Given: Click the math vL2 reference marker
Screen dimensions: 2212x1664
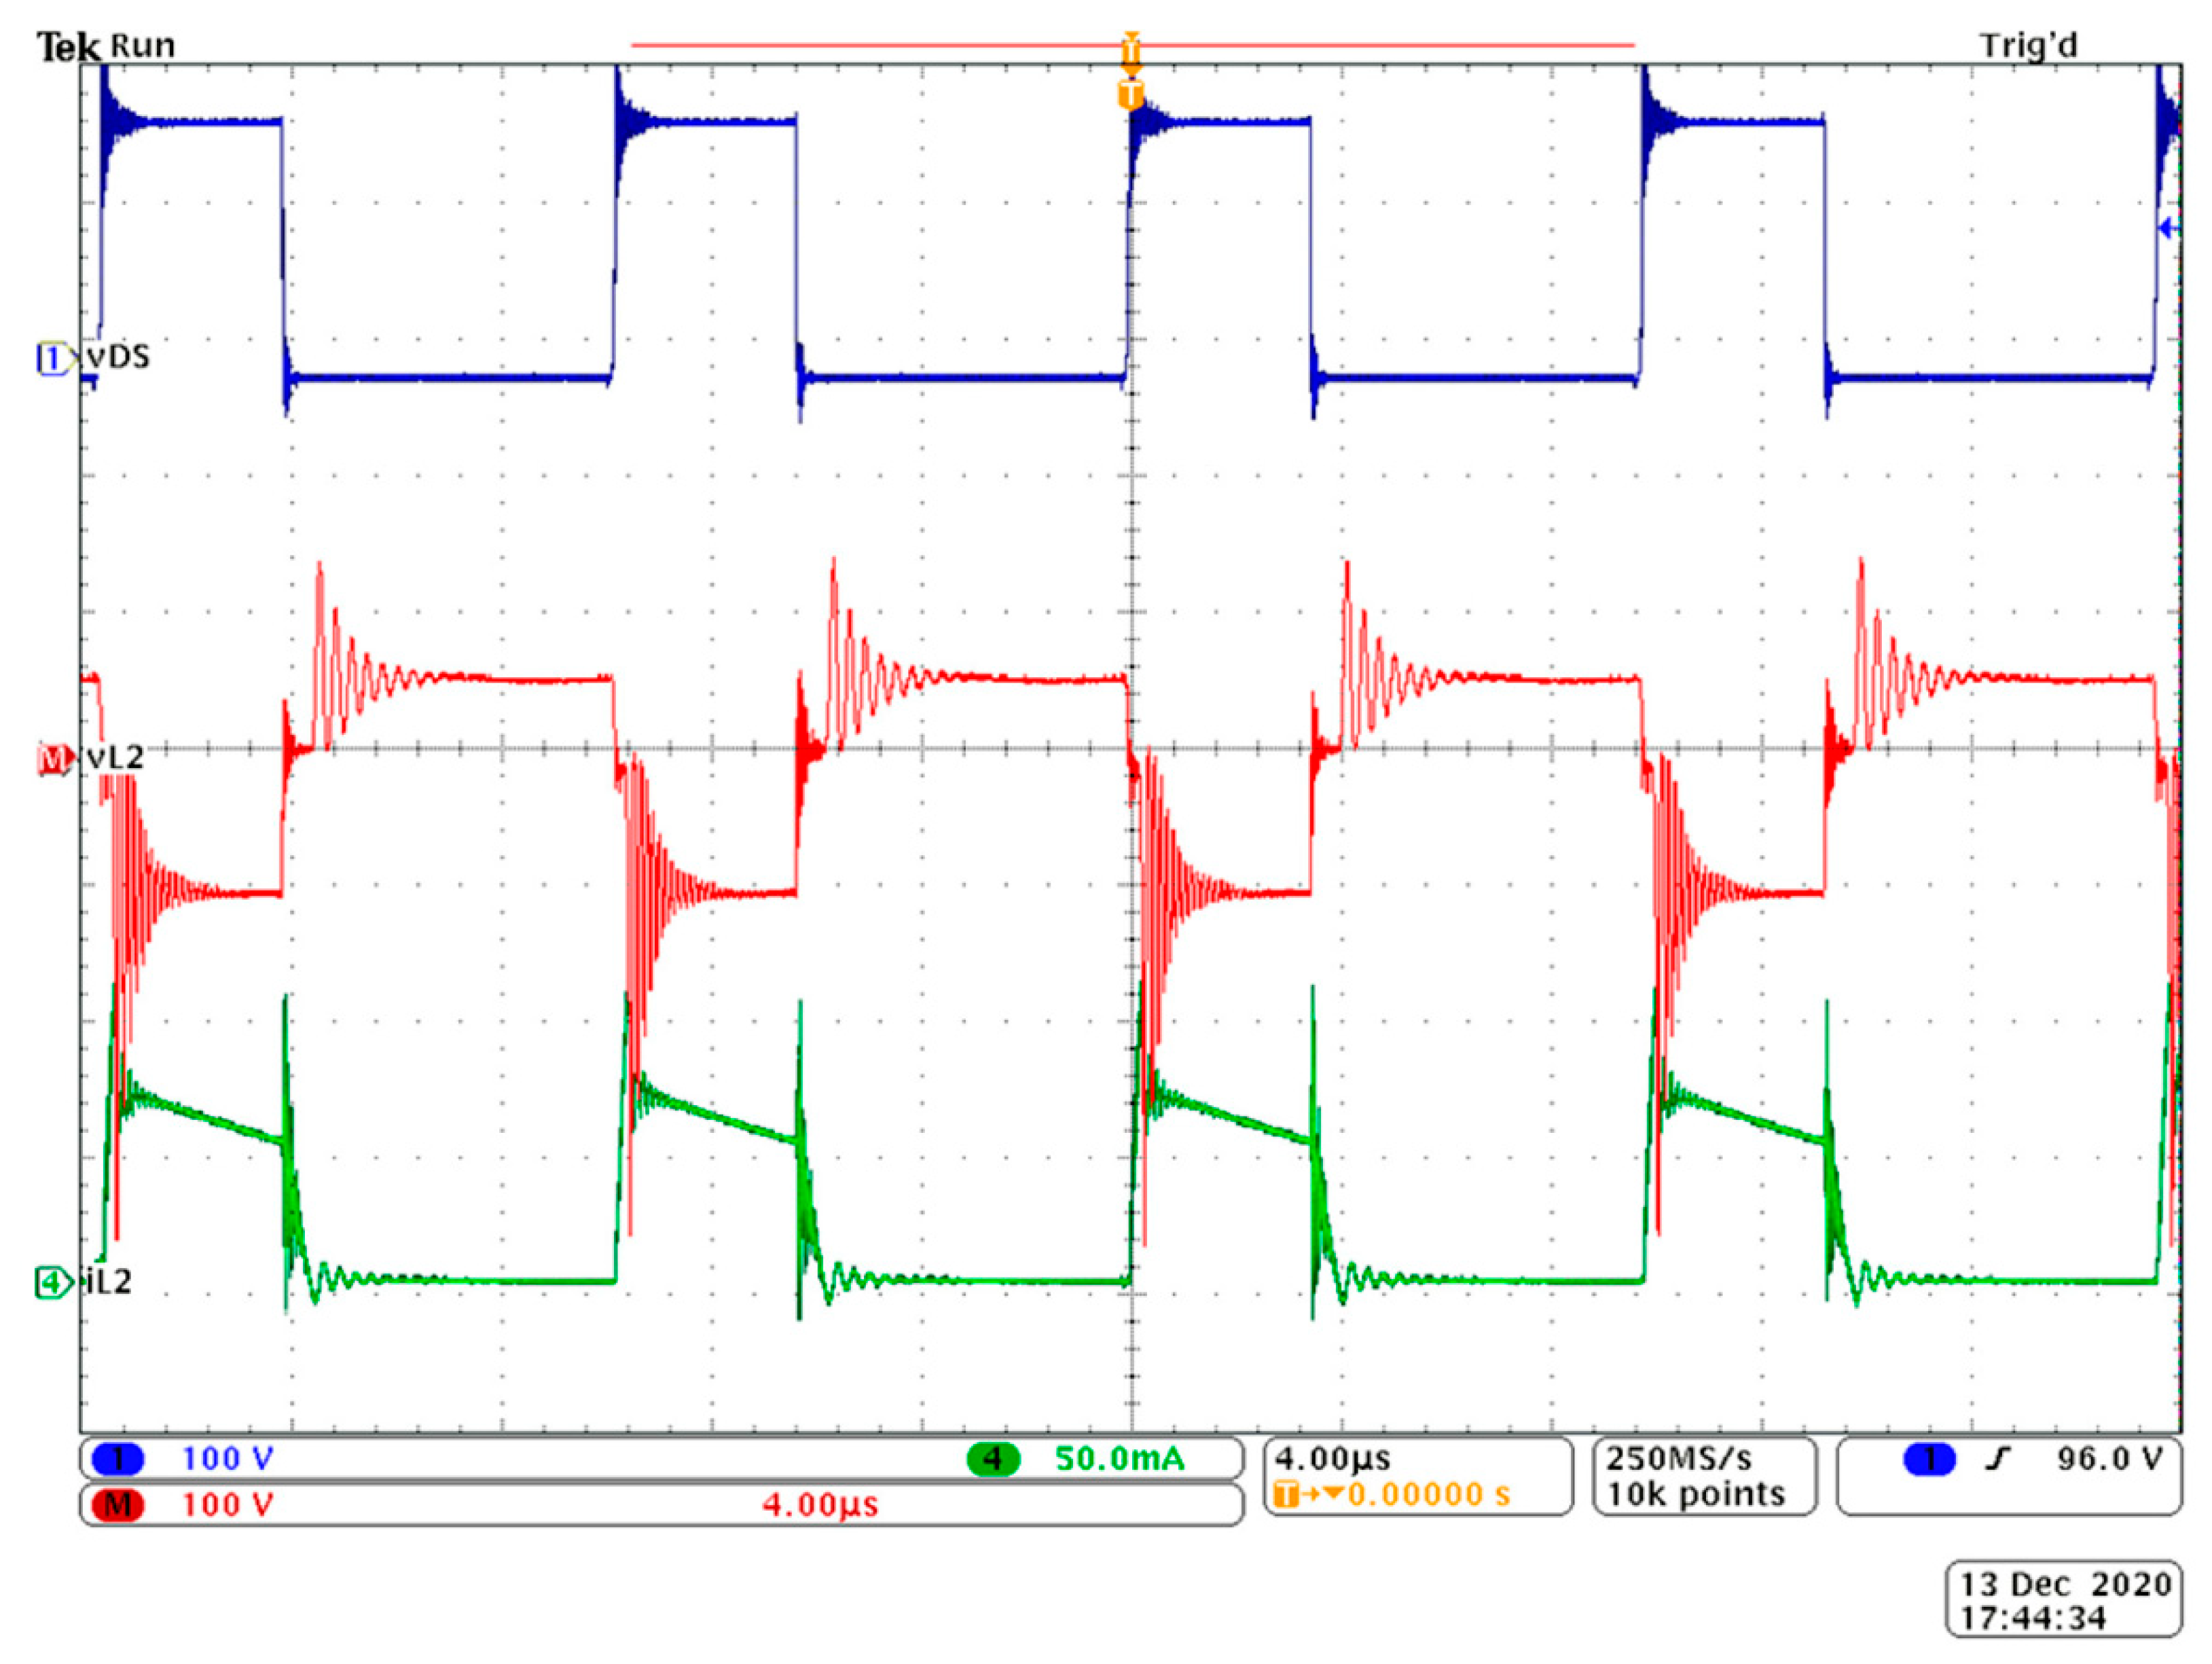Looking at the screenshot, I should [x=54, y=759].
